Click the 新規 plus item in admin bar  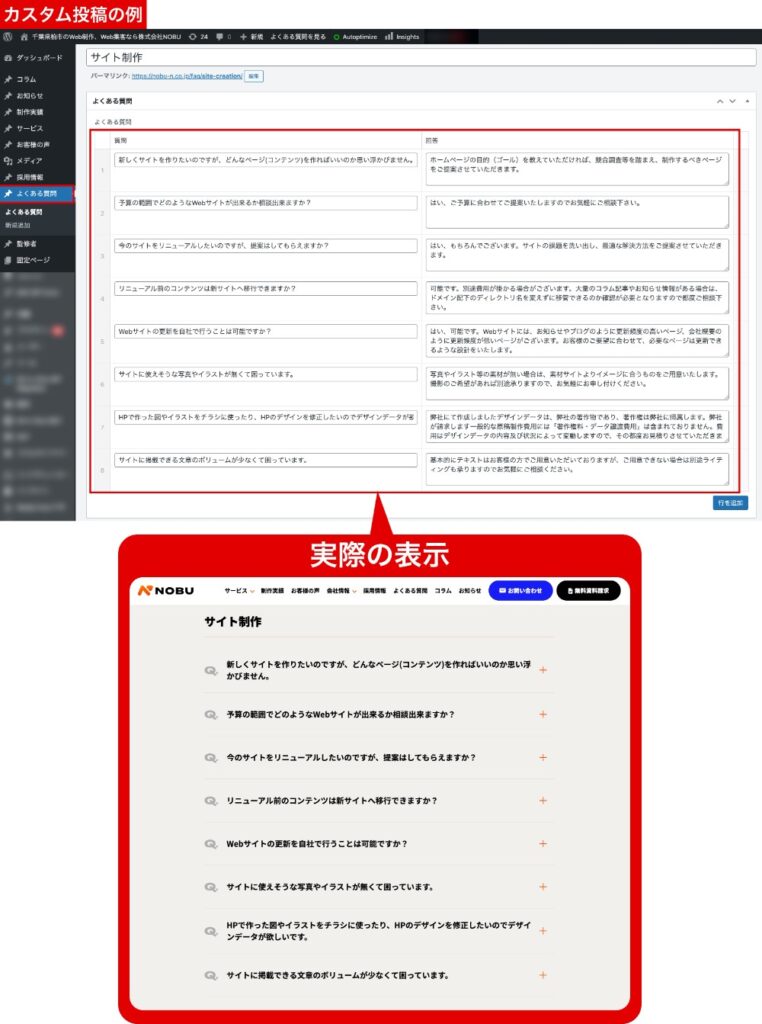(251, 37)
